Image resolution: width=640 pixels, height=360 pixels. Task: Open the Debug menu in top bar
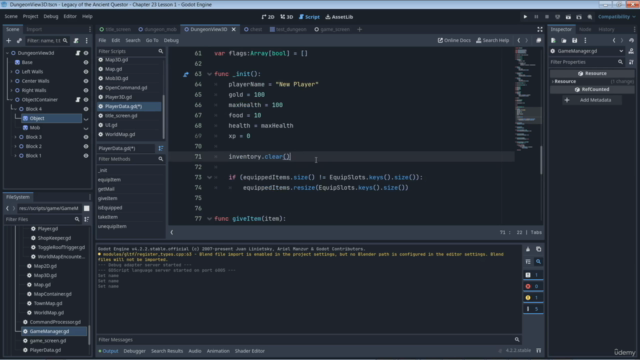click(51, 16)
